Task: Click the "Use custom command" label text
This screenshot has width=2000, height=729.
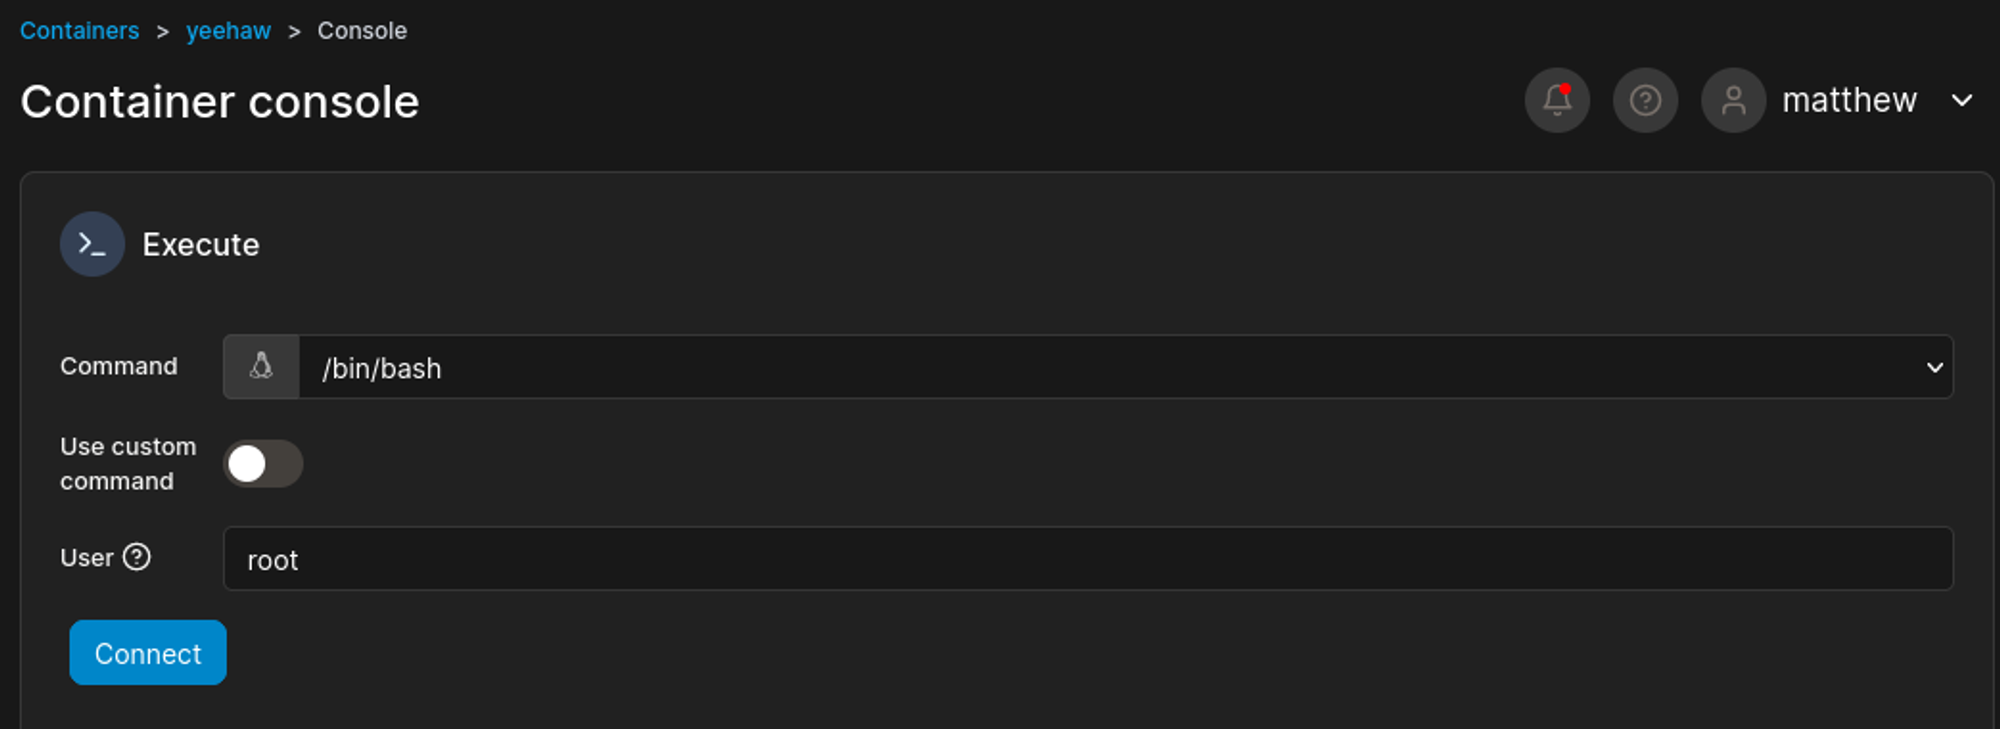Action: tap(127, 464)
